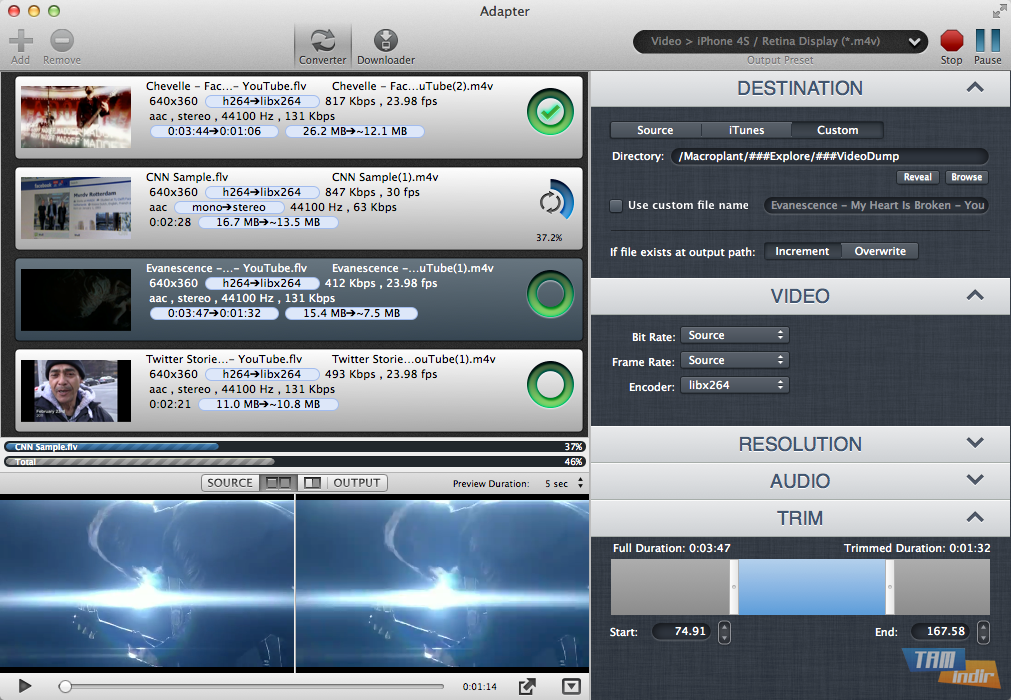The width and height of the screenshot is (1011, 700).
Task: Open the Frame Rate dropdown
Action: point(735,360)
